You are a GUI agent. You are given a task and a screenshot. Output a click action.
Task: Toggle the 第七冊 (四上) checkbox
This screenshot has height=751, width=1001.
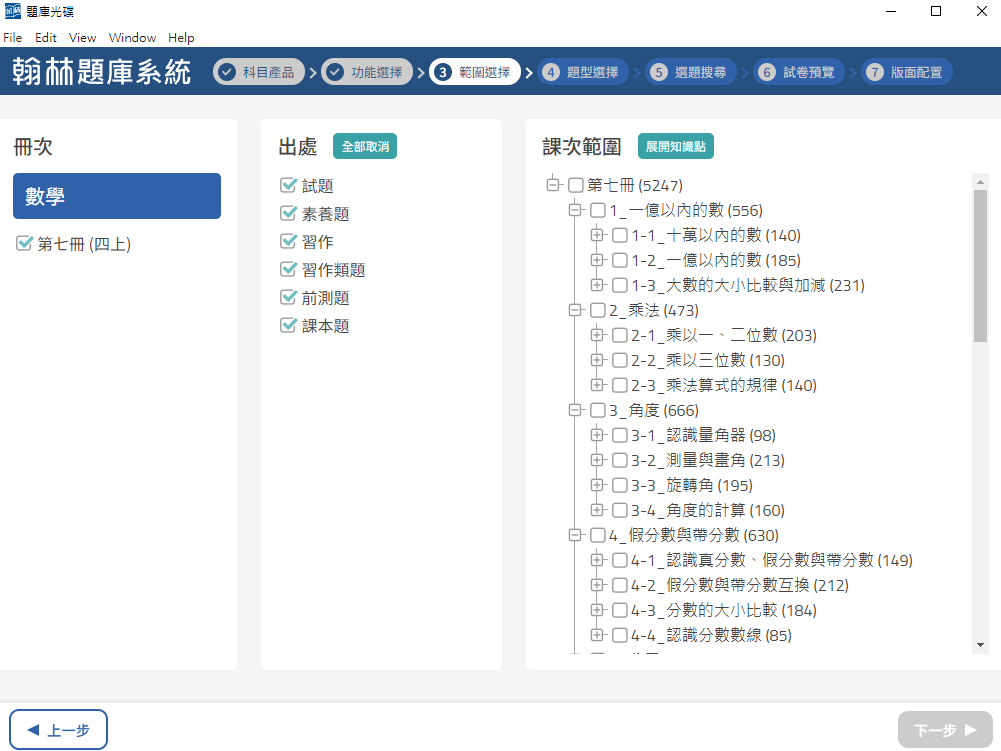click(25, 244)
